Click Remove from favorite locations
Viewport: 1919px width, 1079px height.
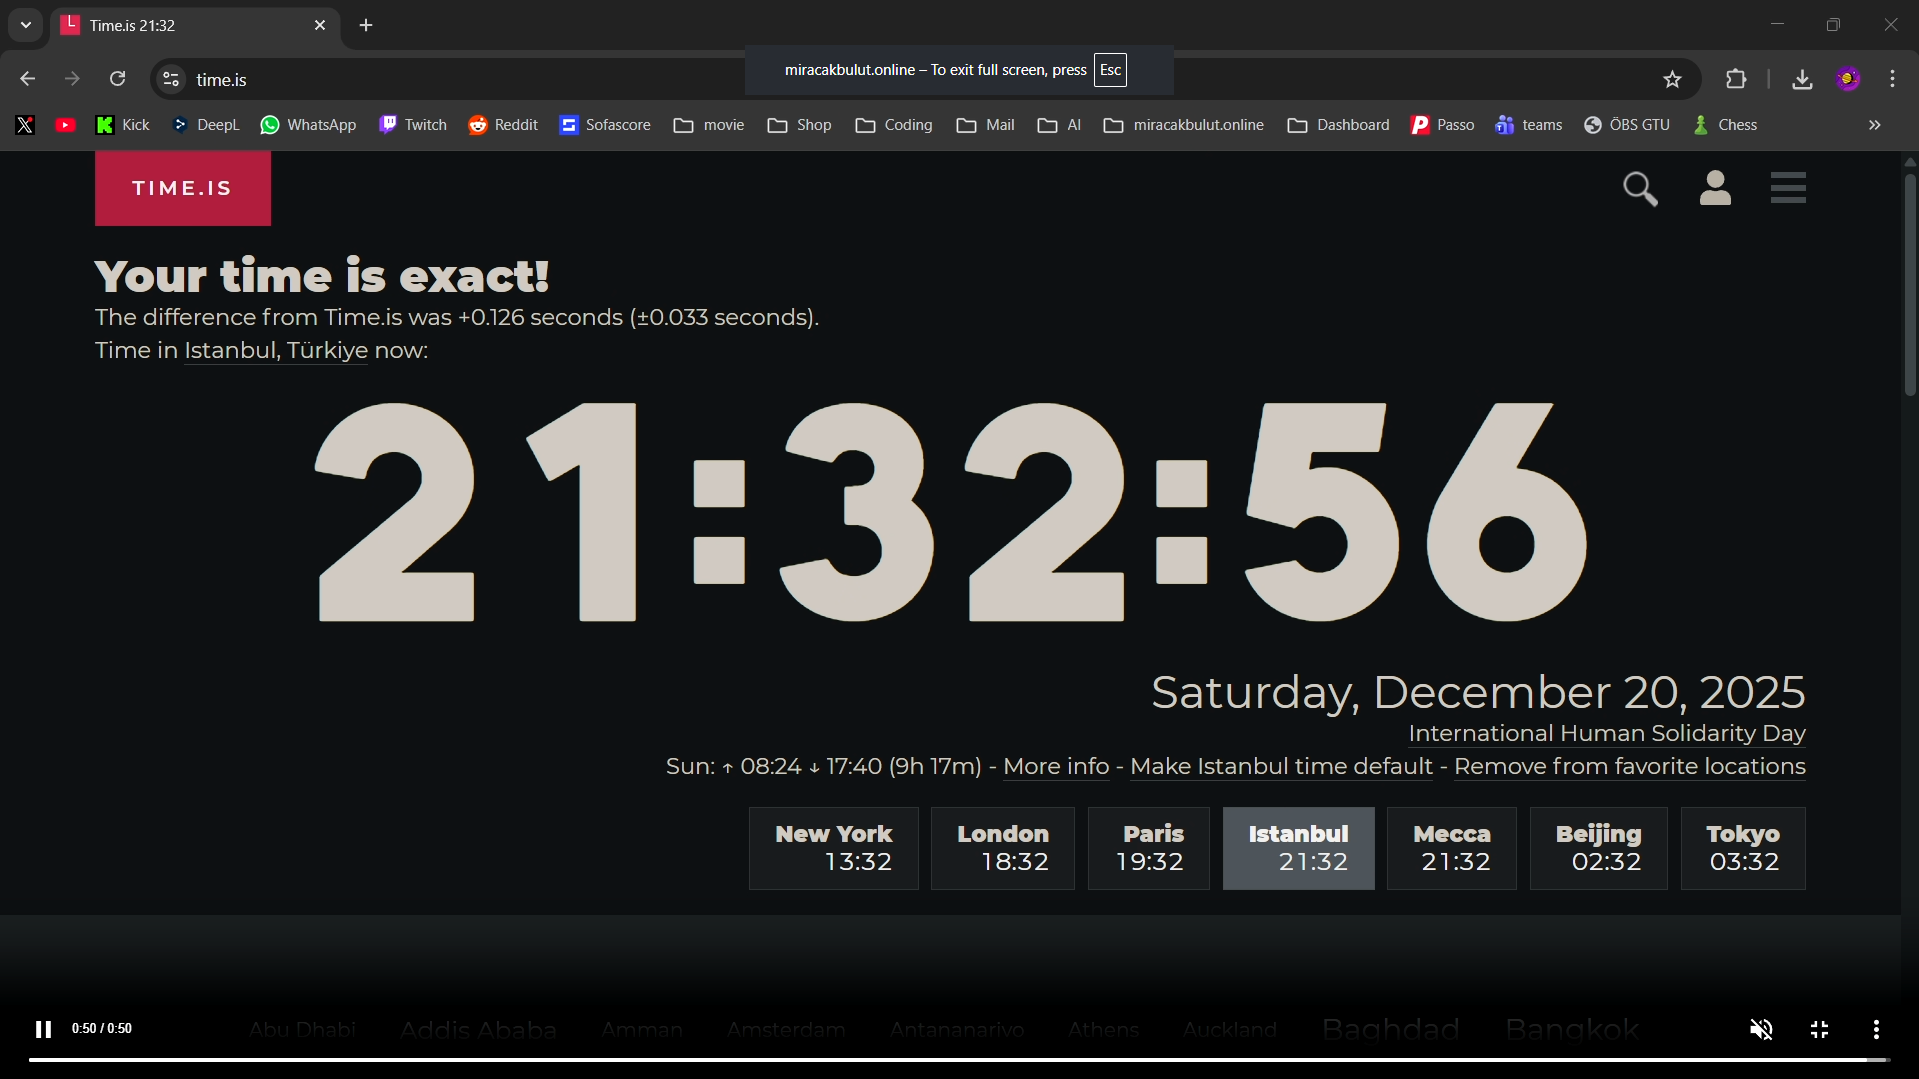pyautogui.click(x=1629, y=767)
